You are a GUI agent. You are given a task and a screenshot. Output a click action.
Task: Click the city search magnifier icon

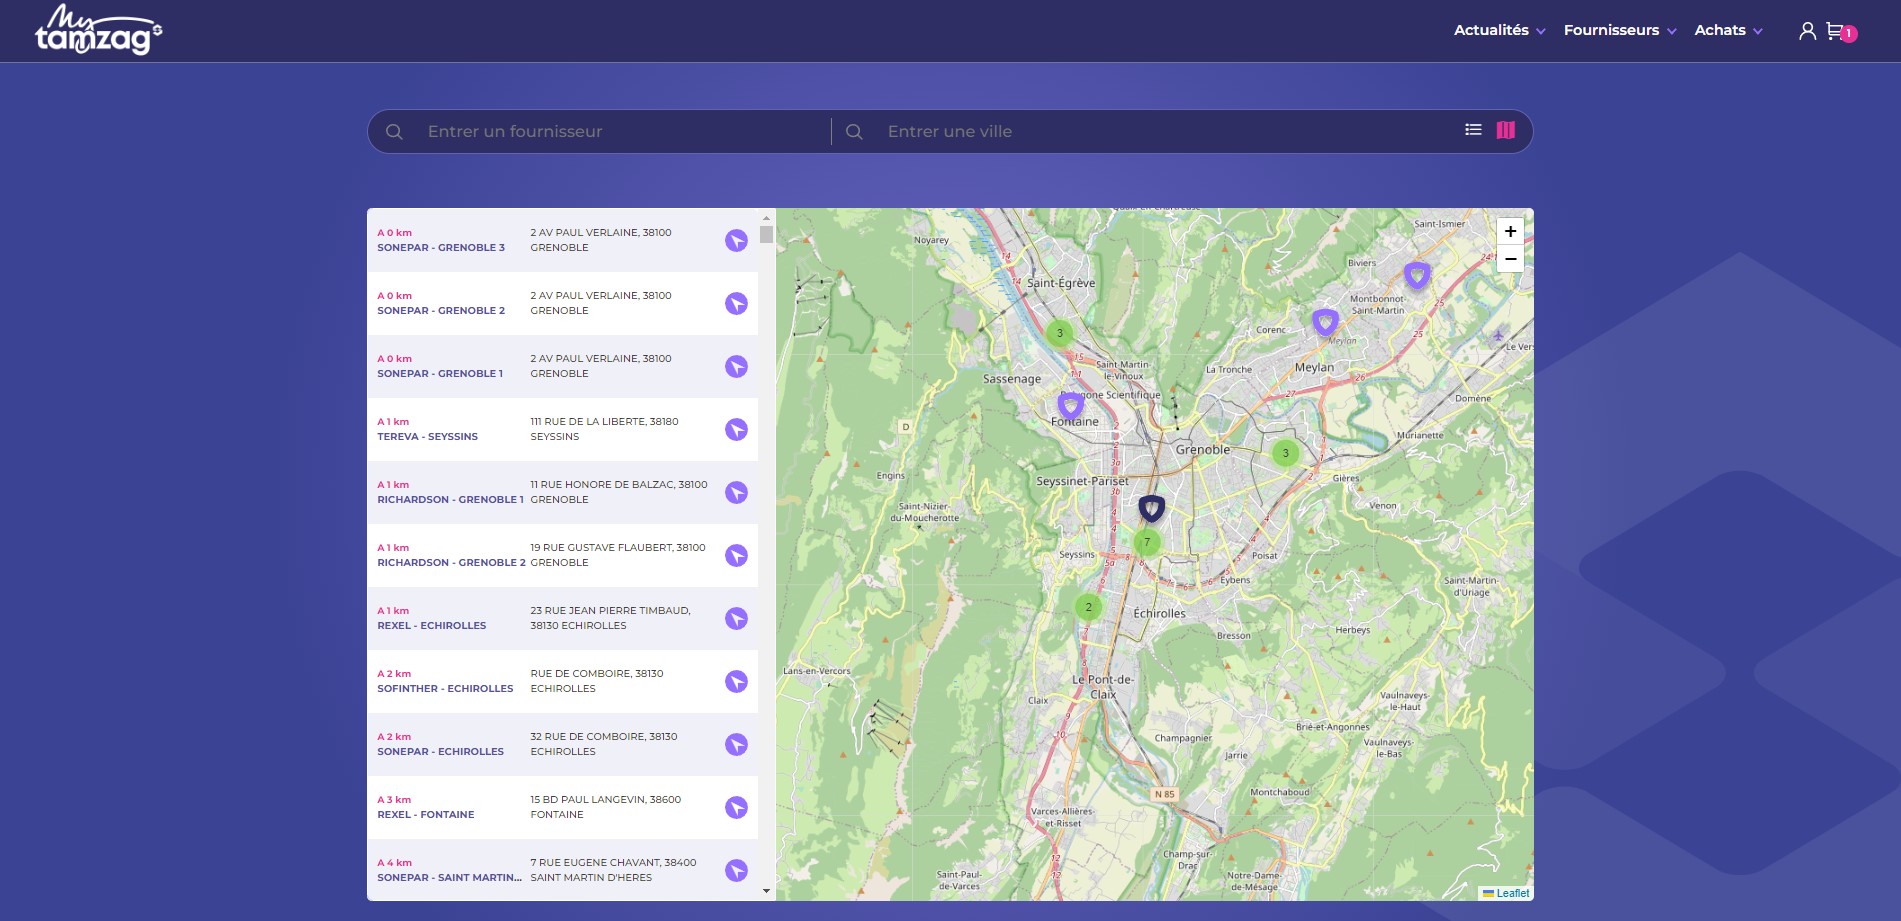854,132
